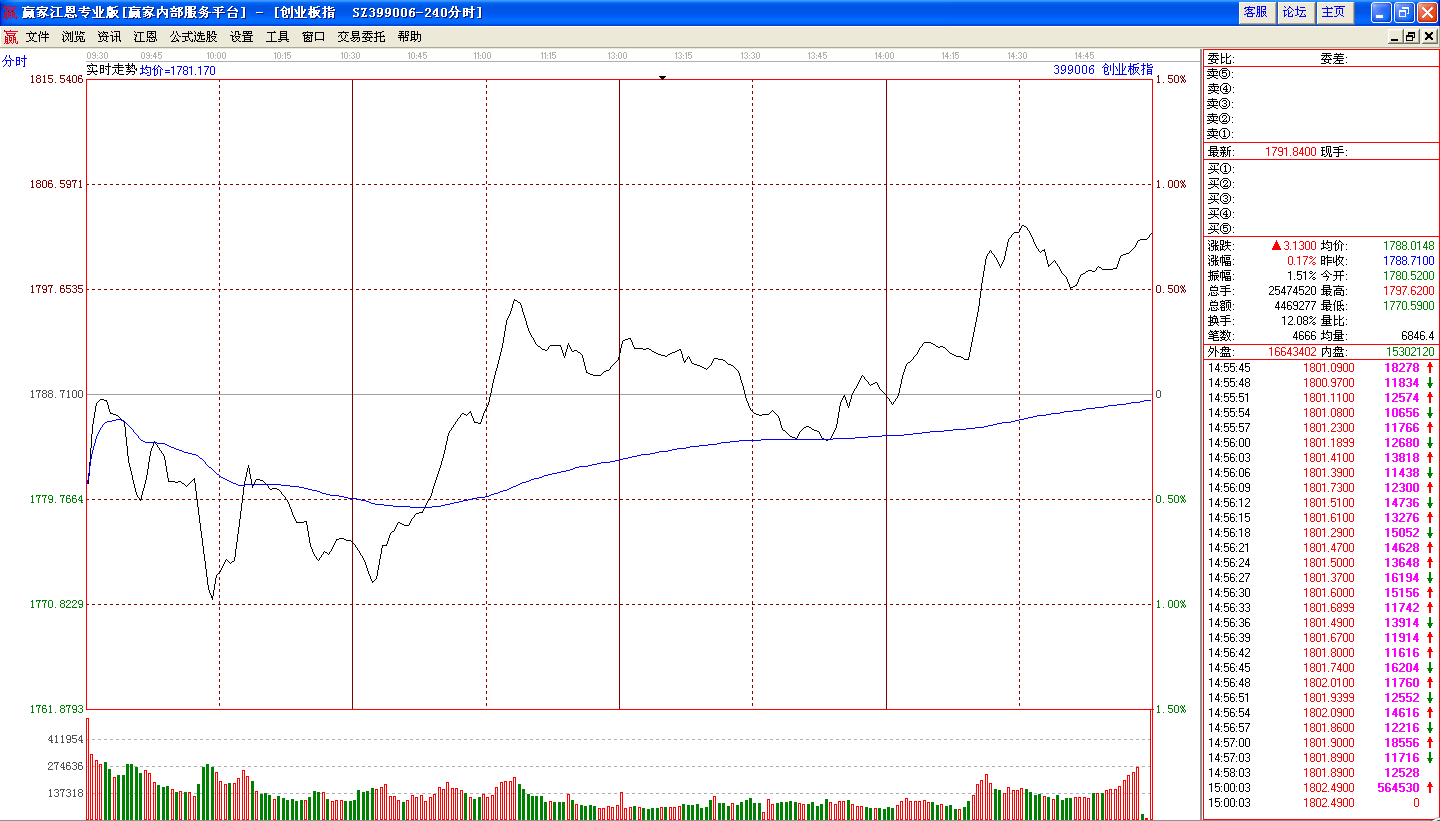Select the 14:56:48 tick row
1440x821 pixels.
[x=1320, y=683]
